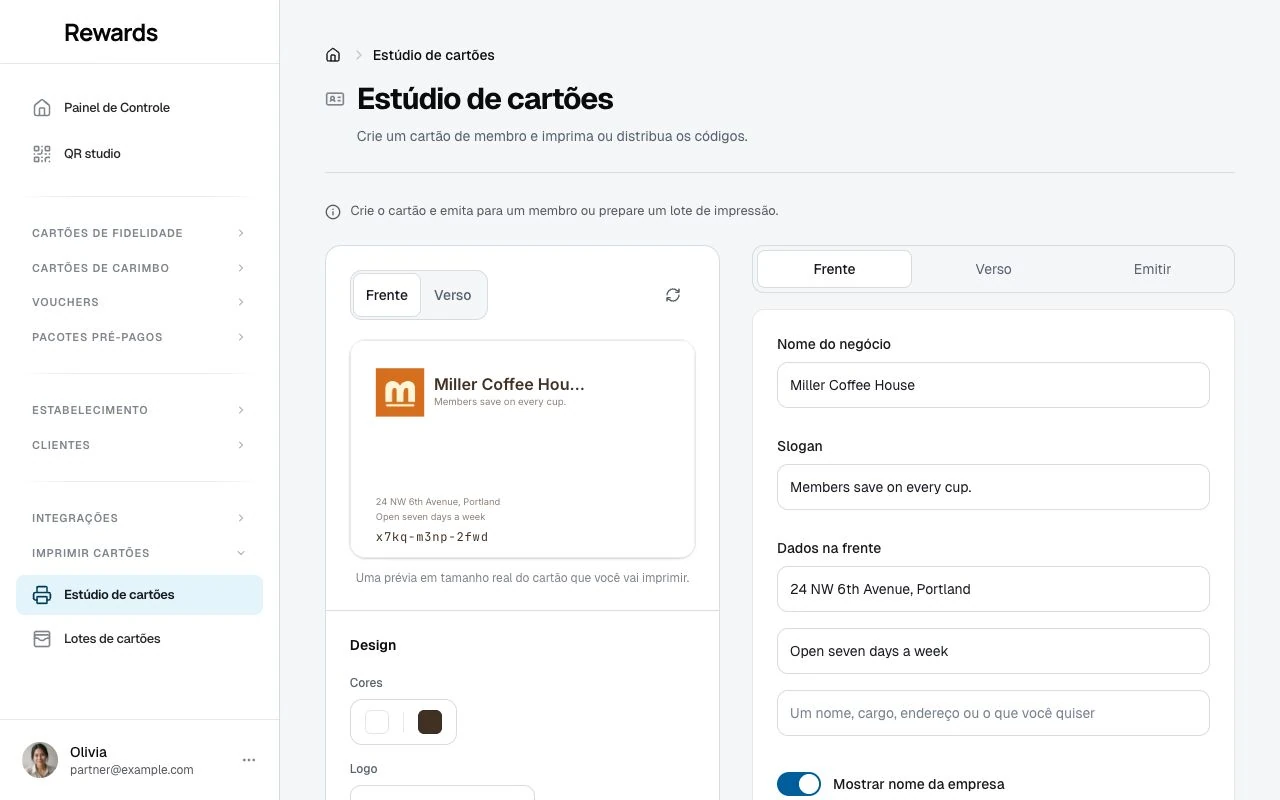Viewport: 1280px width, 800px height.
Task: Click Olivia's profile avatar
Action: pyautogui.click(x=40, y=760)
